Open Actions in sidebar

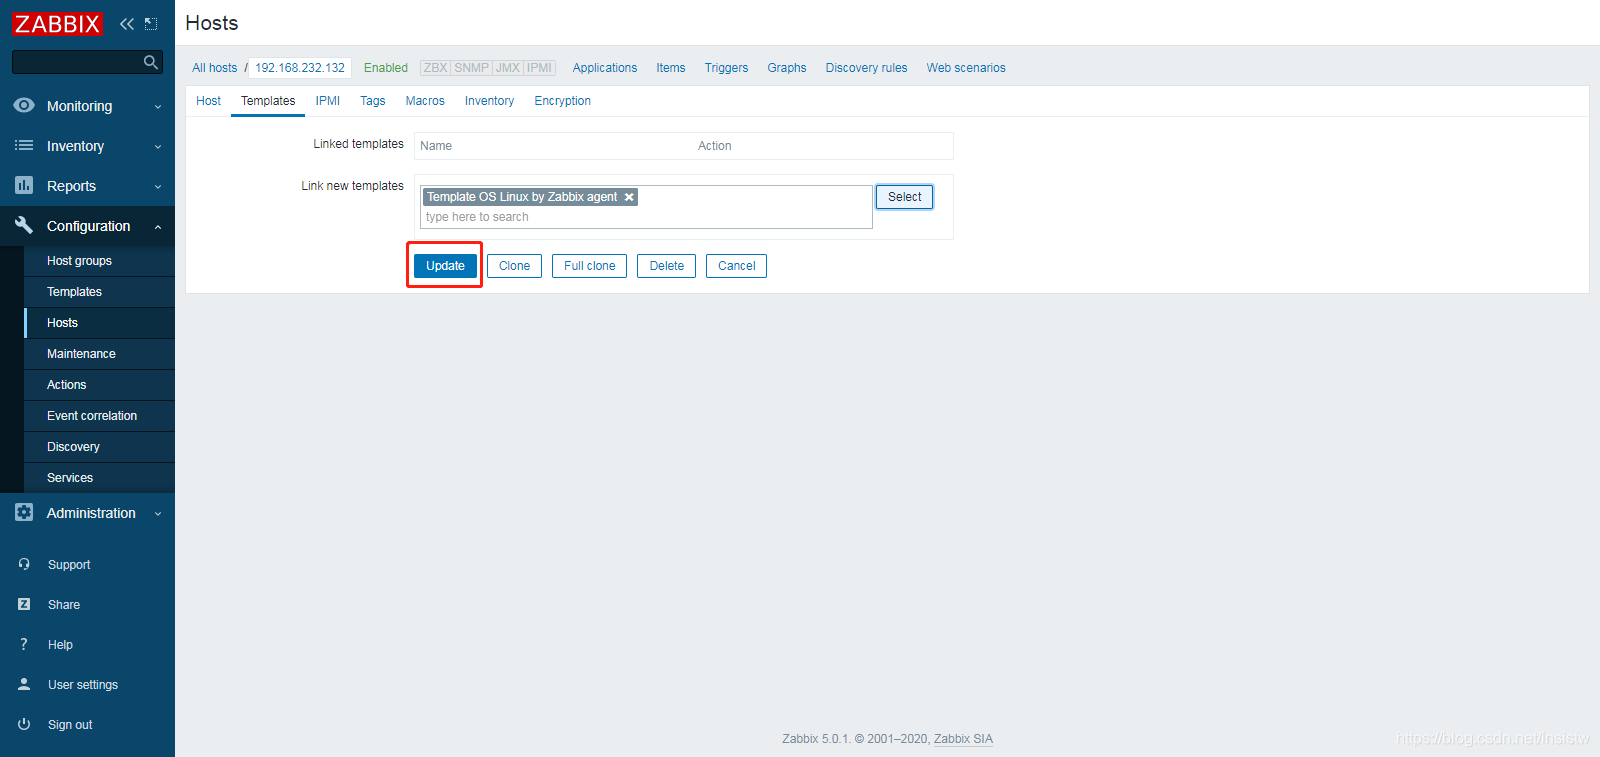99,385
